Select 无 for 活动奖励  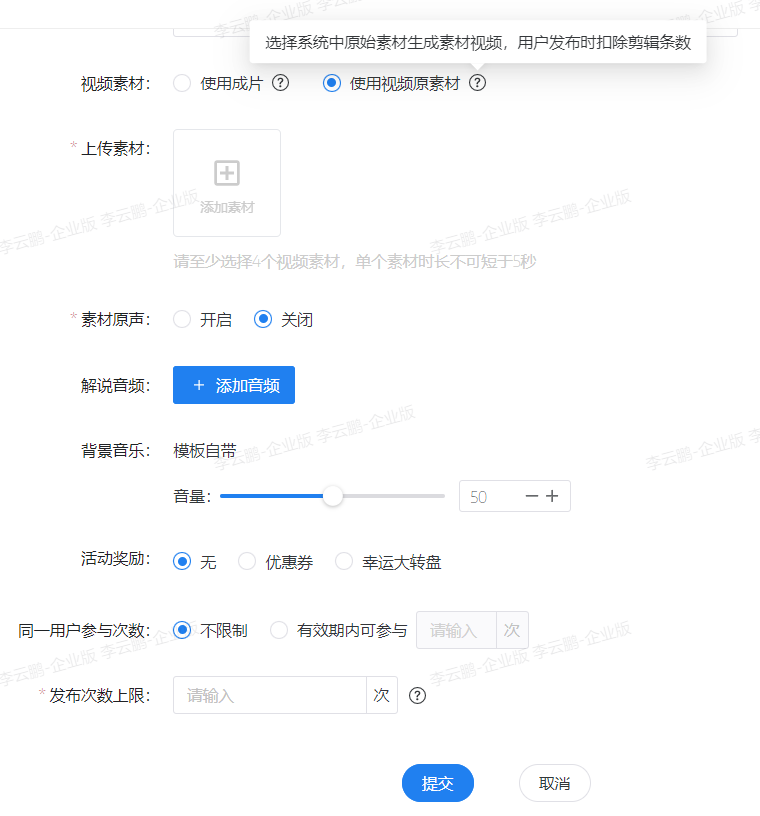182,562
